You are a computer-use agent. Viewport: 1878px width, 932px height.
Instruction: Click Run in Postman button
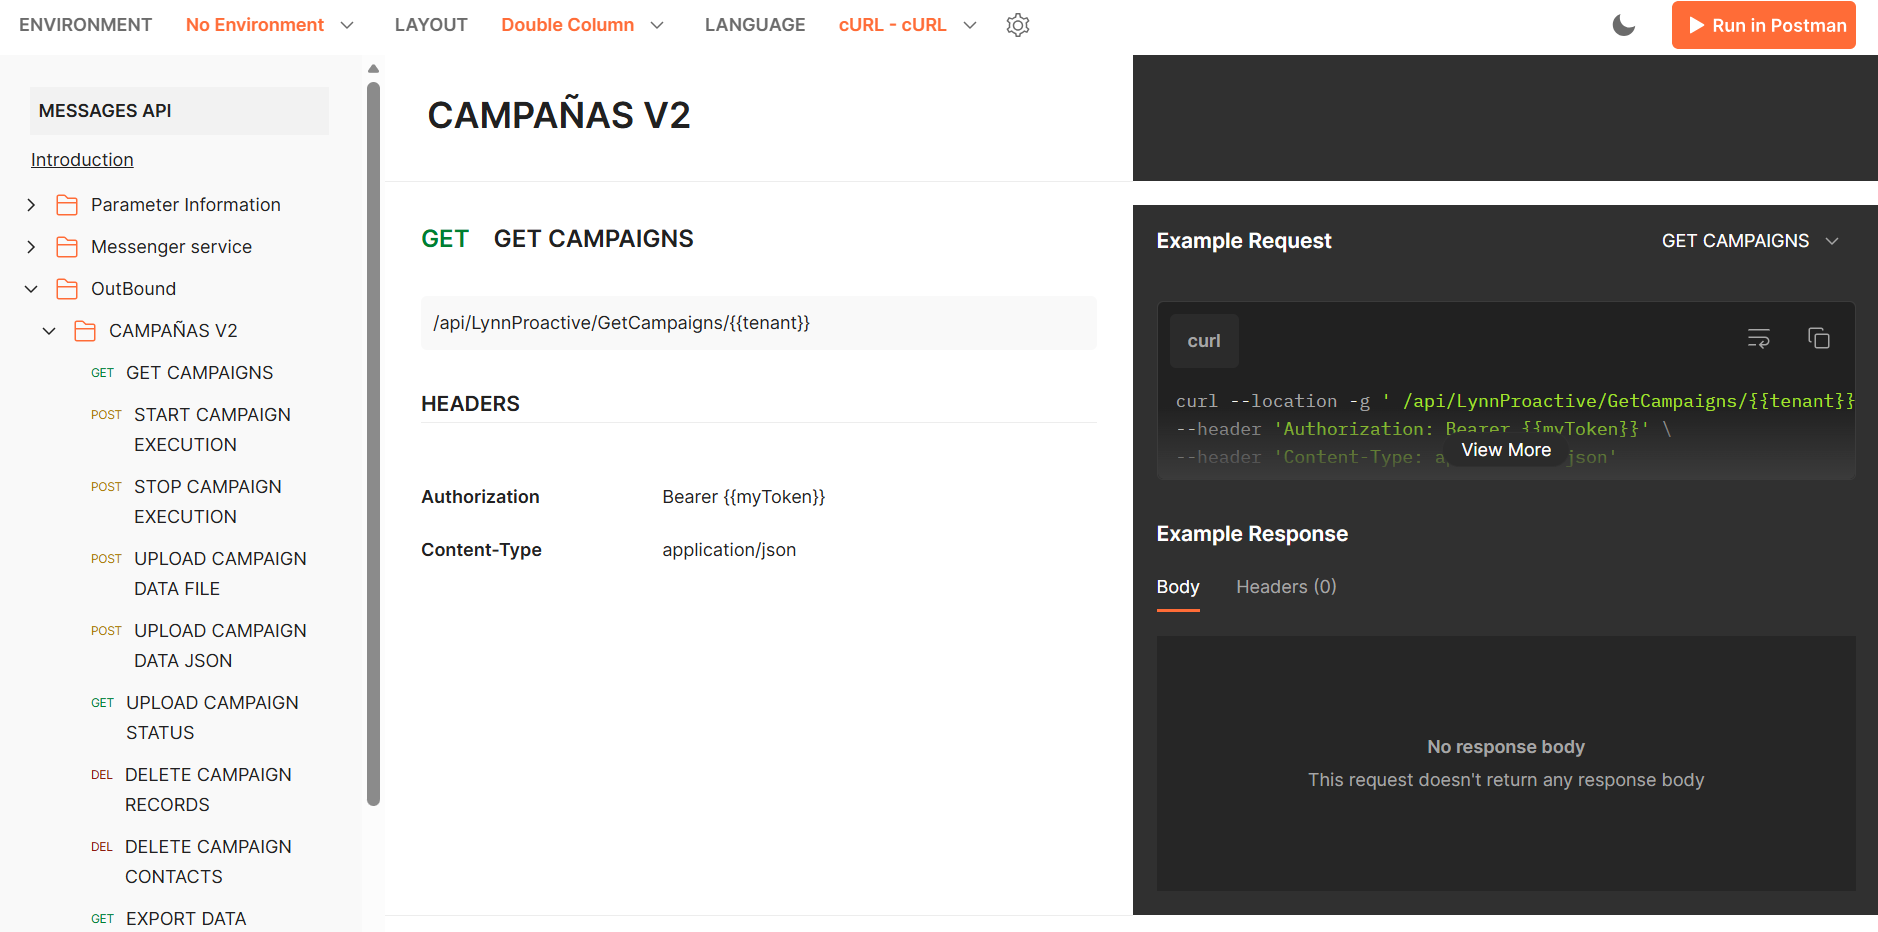tap(1764, 25)
